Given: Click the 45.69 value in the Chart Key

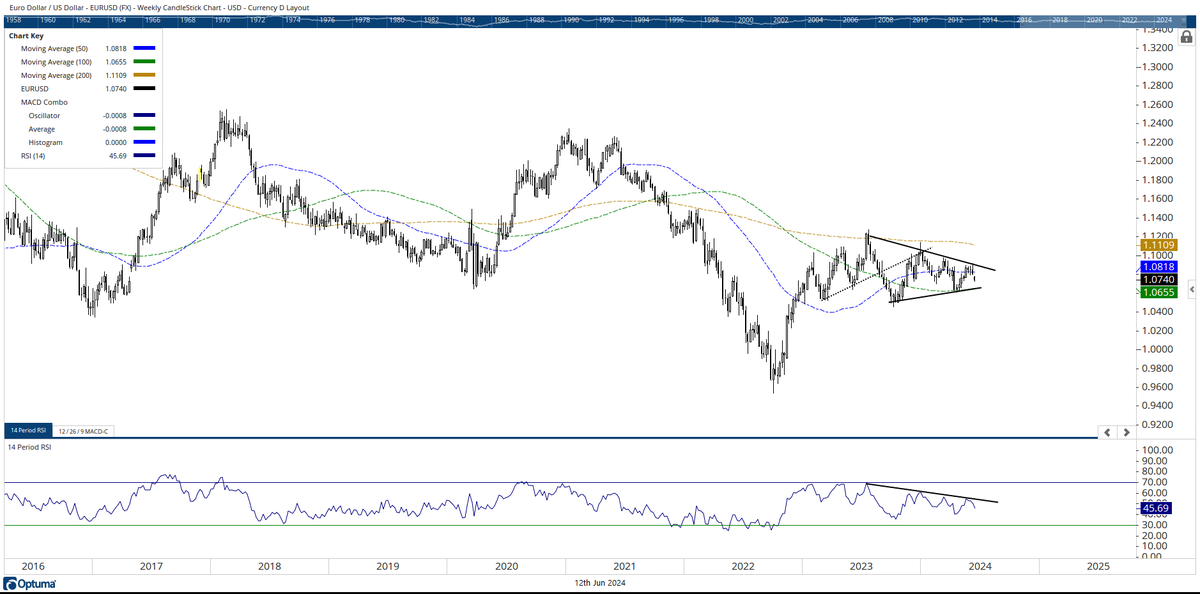Looking at the screenshot, I should pos(117,156).
